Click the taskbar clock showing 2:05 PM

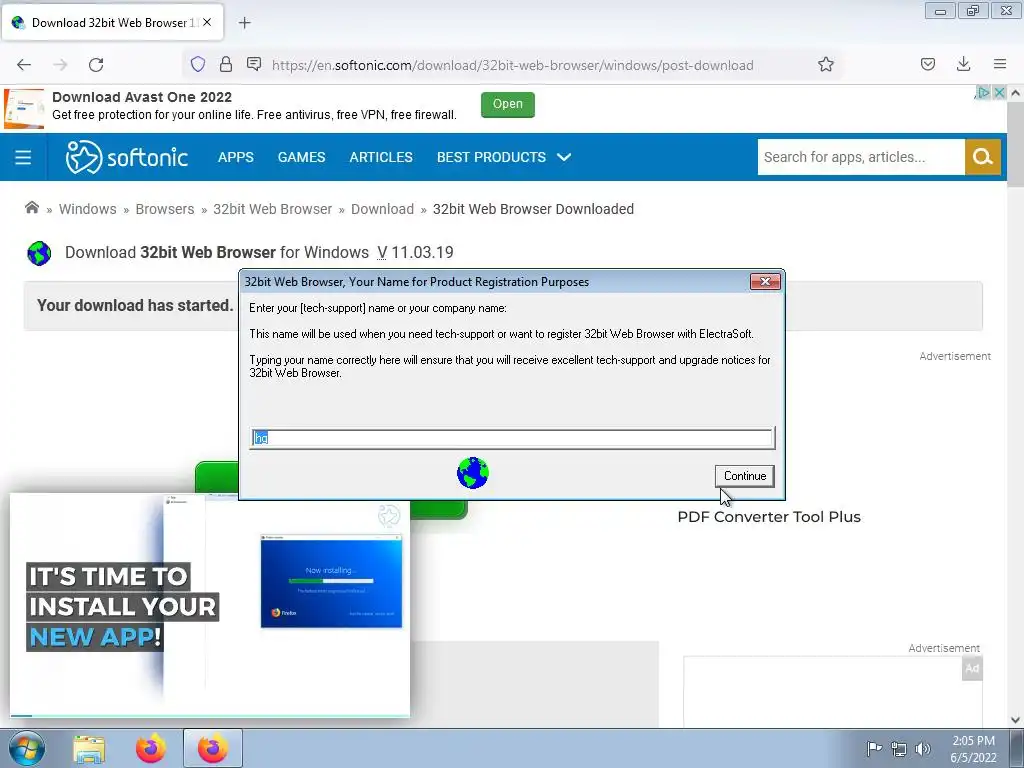click(x=973, y=749)
